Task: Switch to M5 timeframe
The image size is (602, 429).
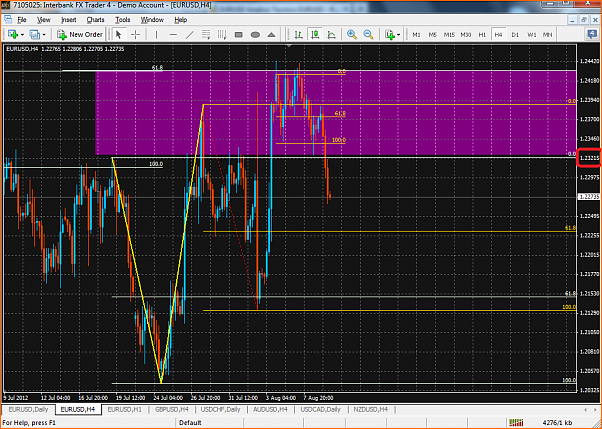Action: 433,35
